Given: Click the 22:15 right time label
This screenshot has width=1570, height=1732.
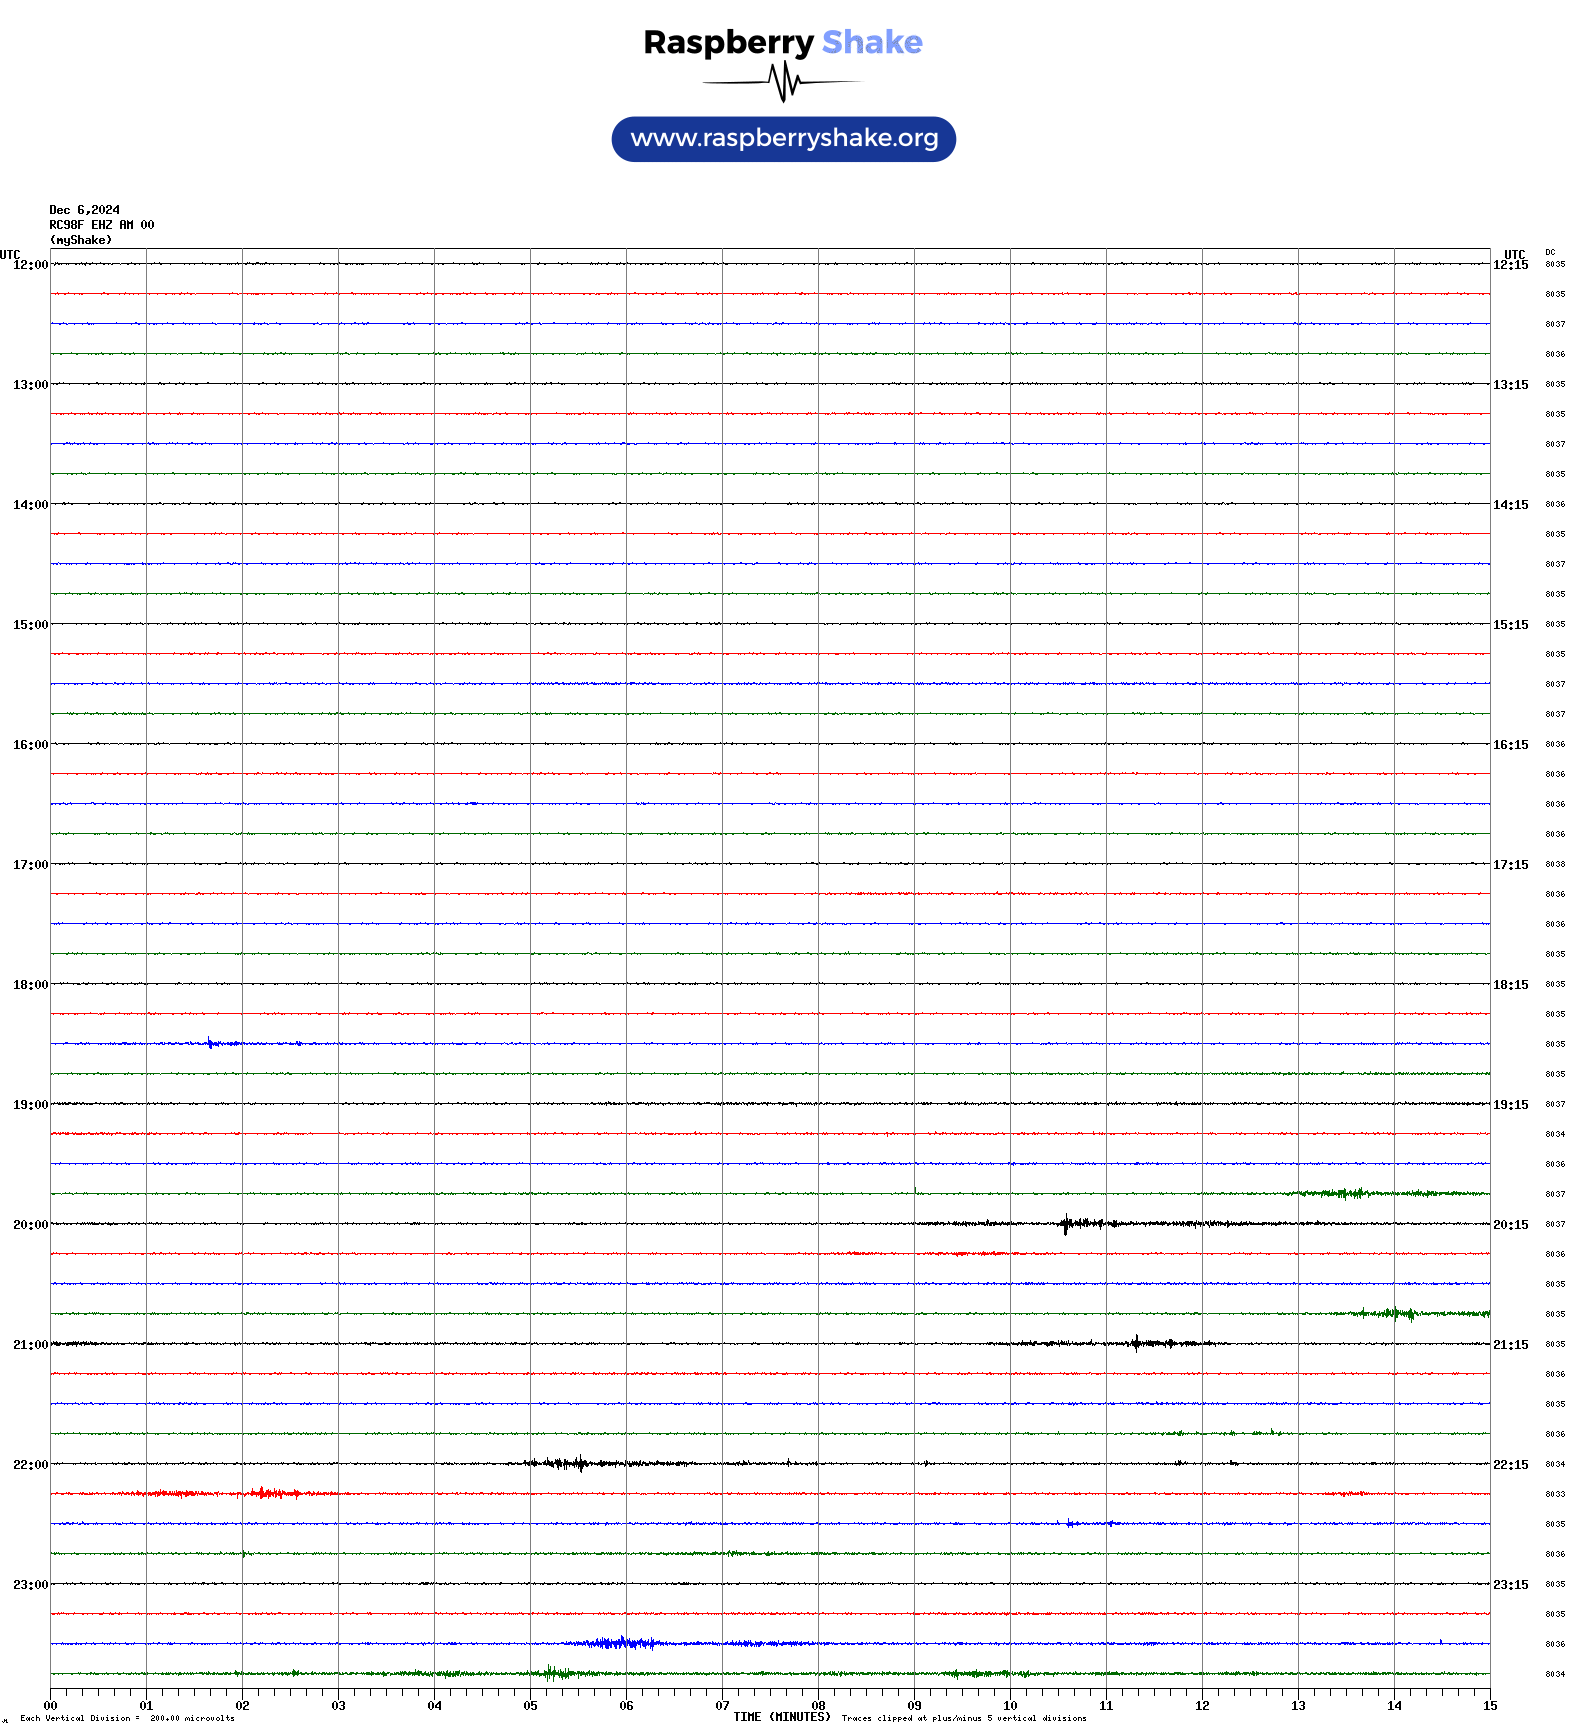Looking at the screenshot, I should pyautogui.click(x=1511, y=1465).
